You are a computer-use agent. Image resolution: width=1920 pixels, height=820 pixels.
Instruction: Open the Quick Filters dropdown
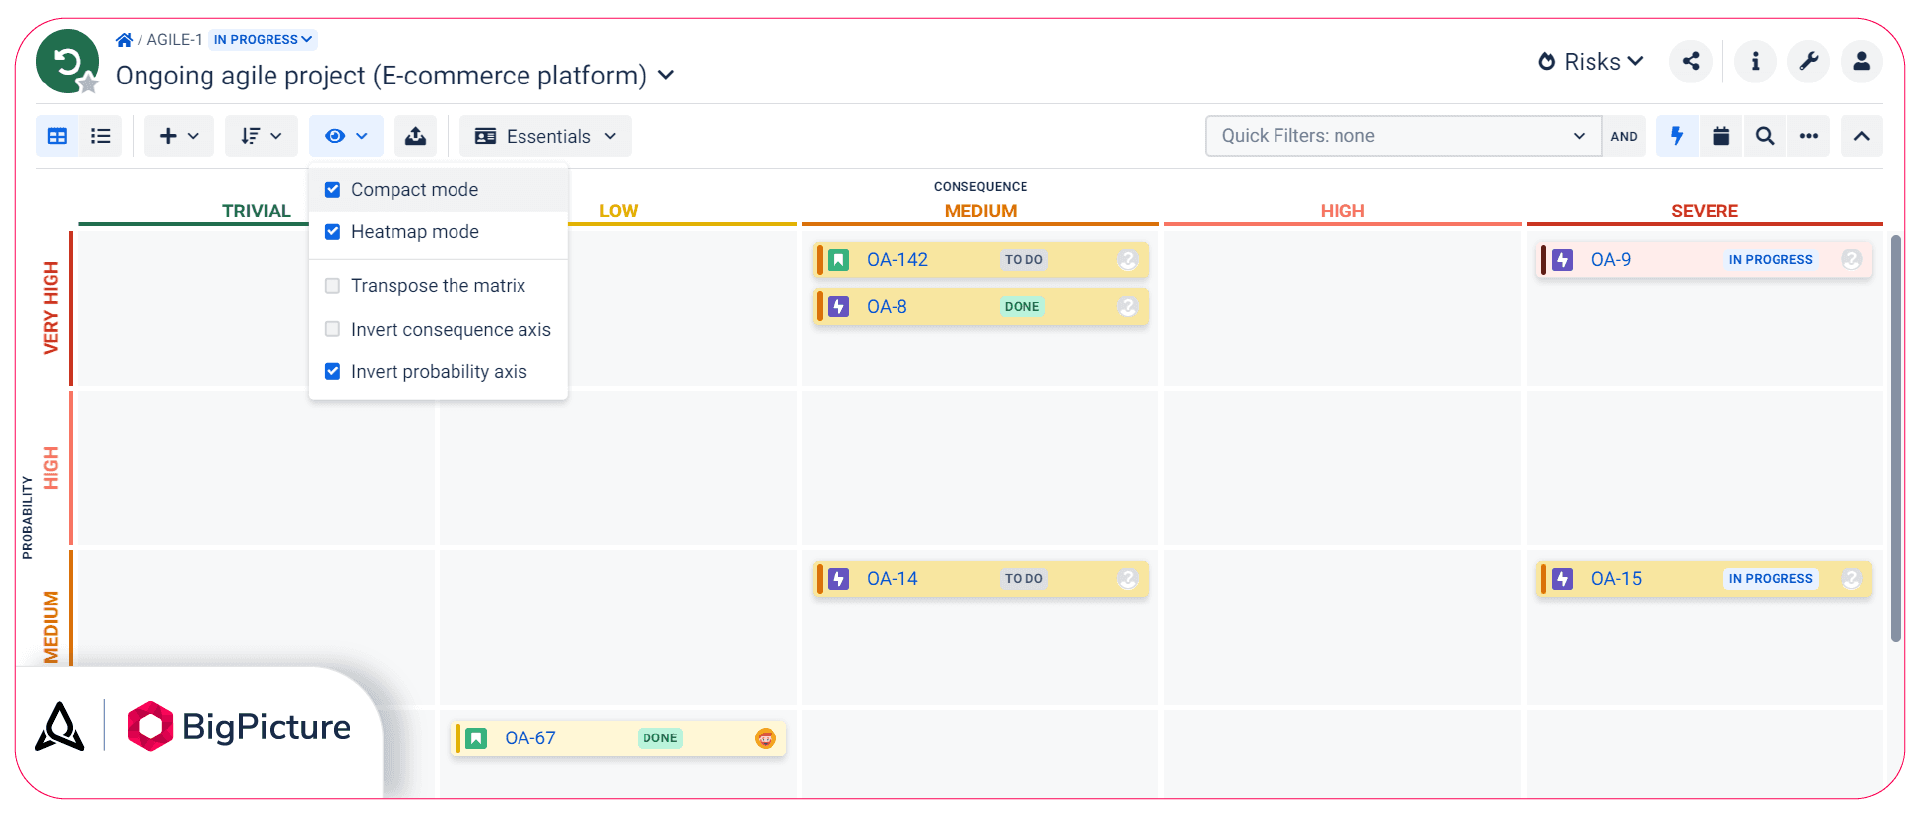[x=1403, y=136]
